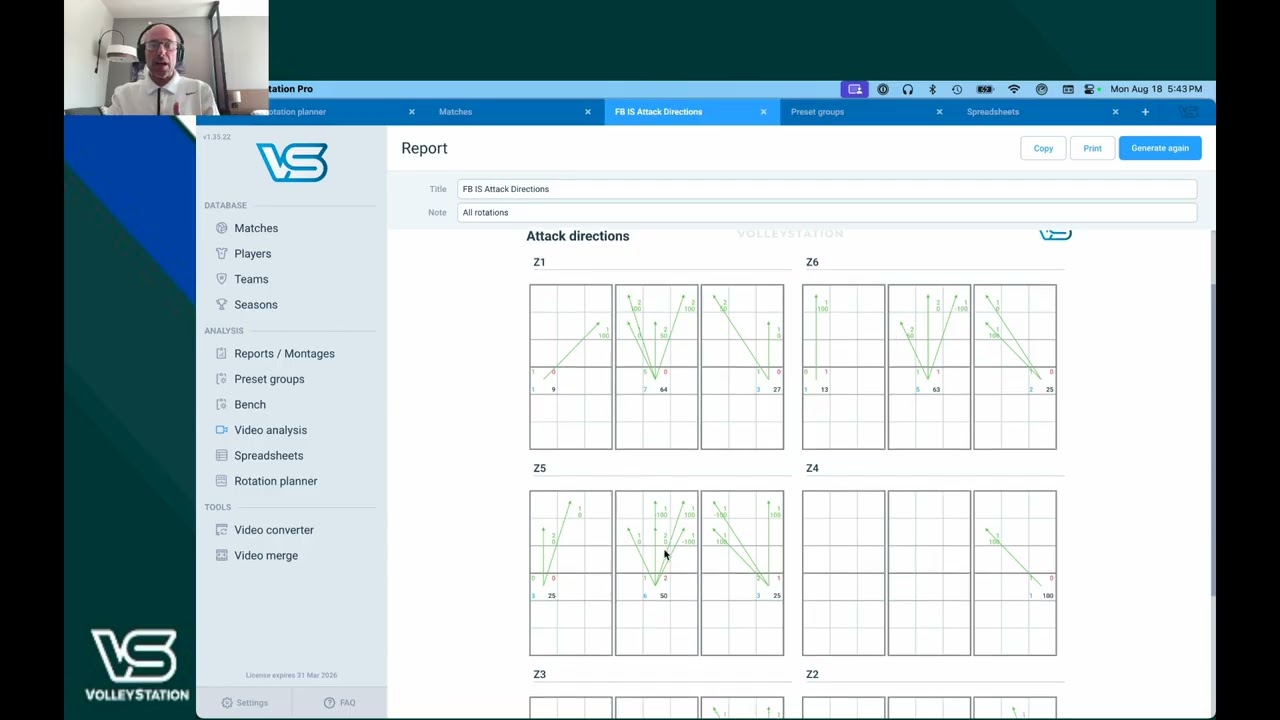Open the FAQ help link
The width and height of the screenshot is (1280, 720).
coord(340,703)
